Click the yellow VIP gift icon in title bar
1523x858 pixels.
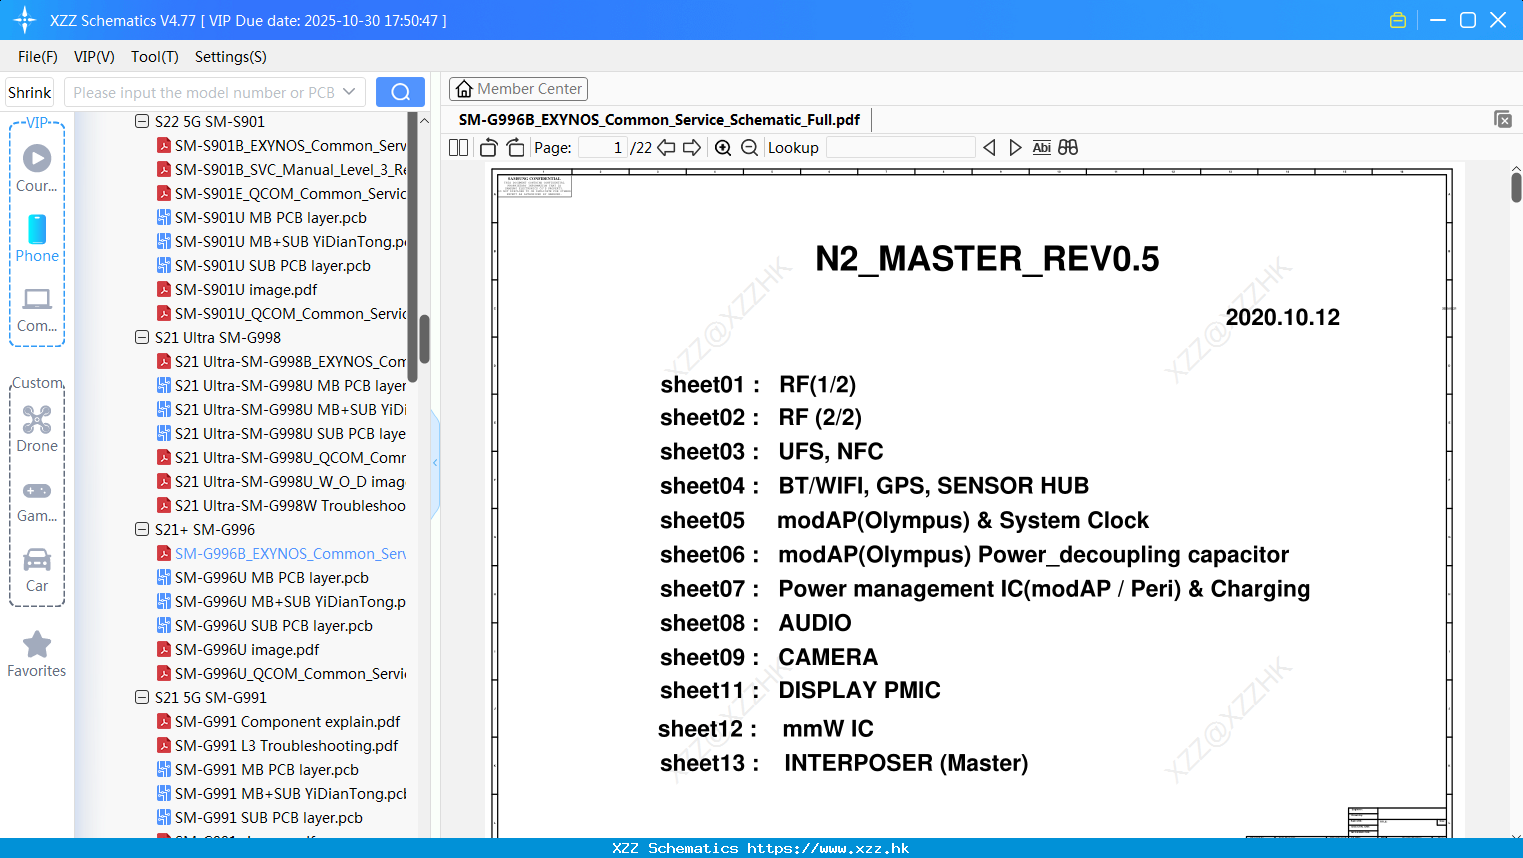[1398, 20]
